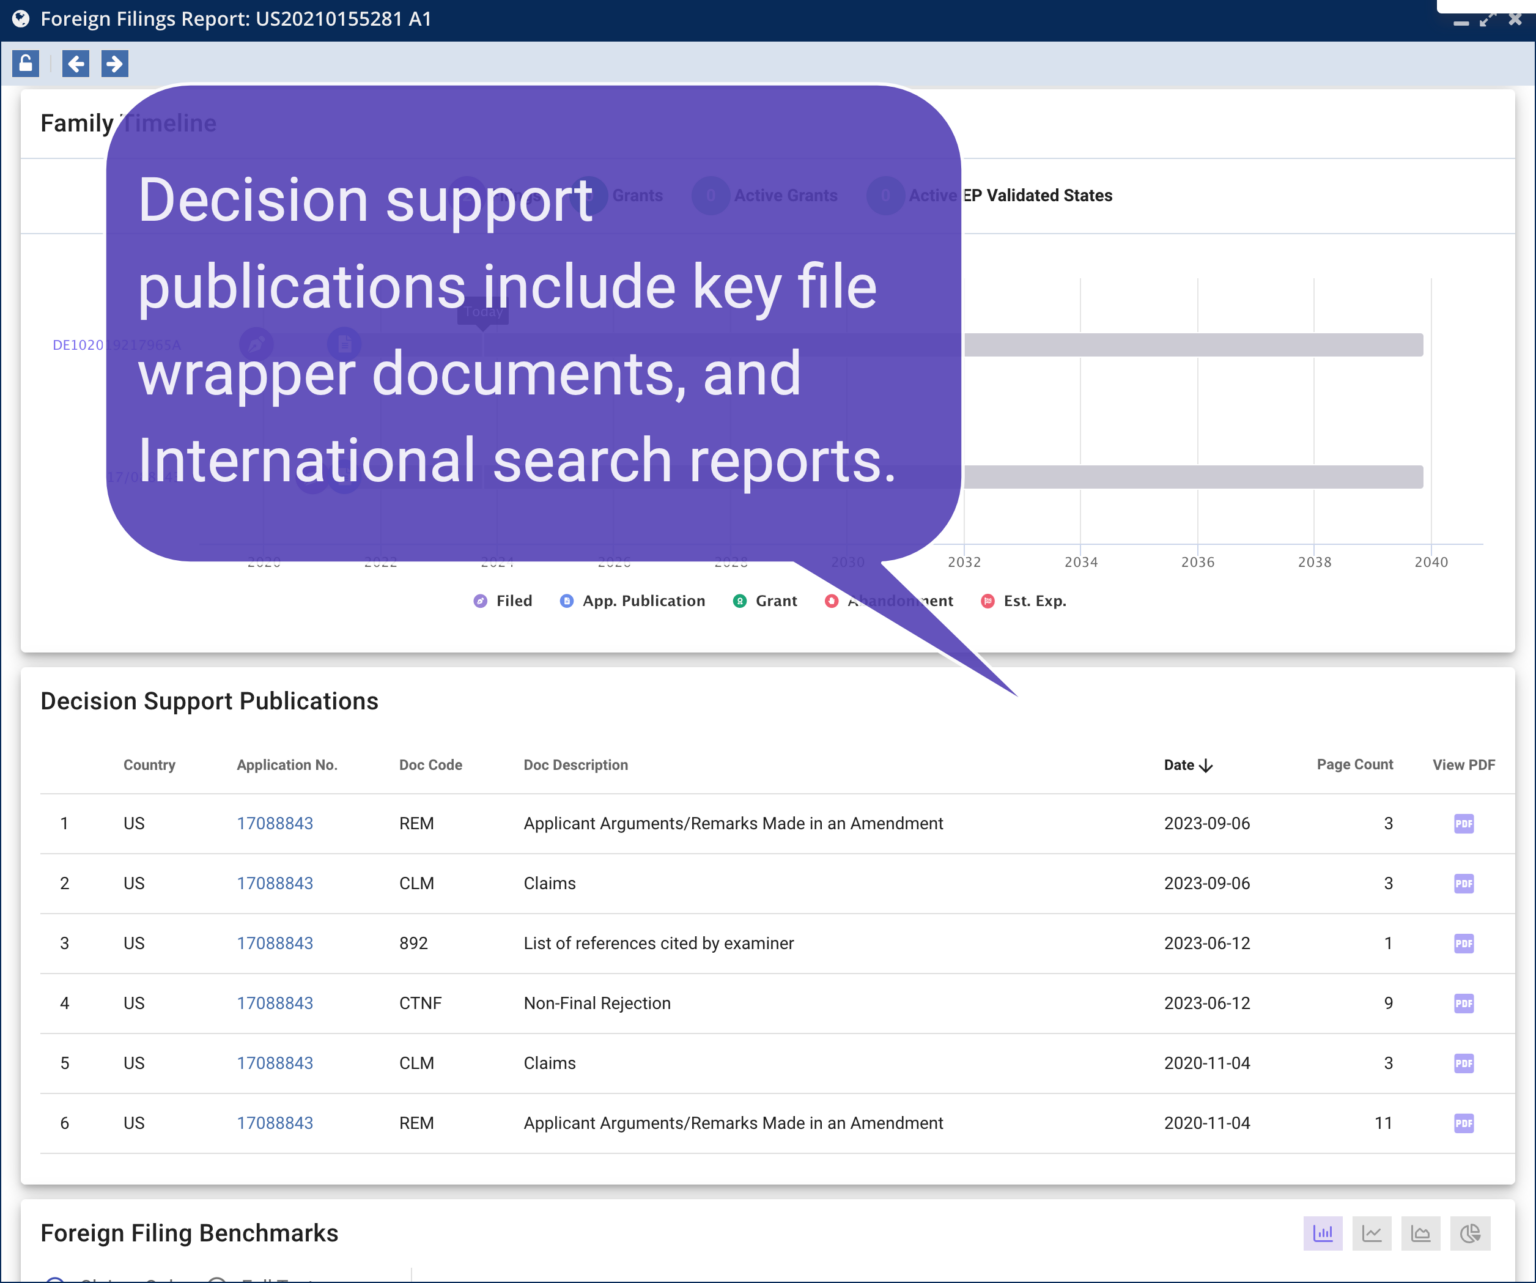
Task: Switch benchmarks to line chart view
Action: tap(1371, 1233)
